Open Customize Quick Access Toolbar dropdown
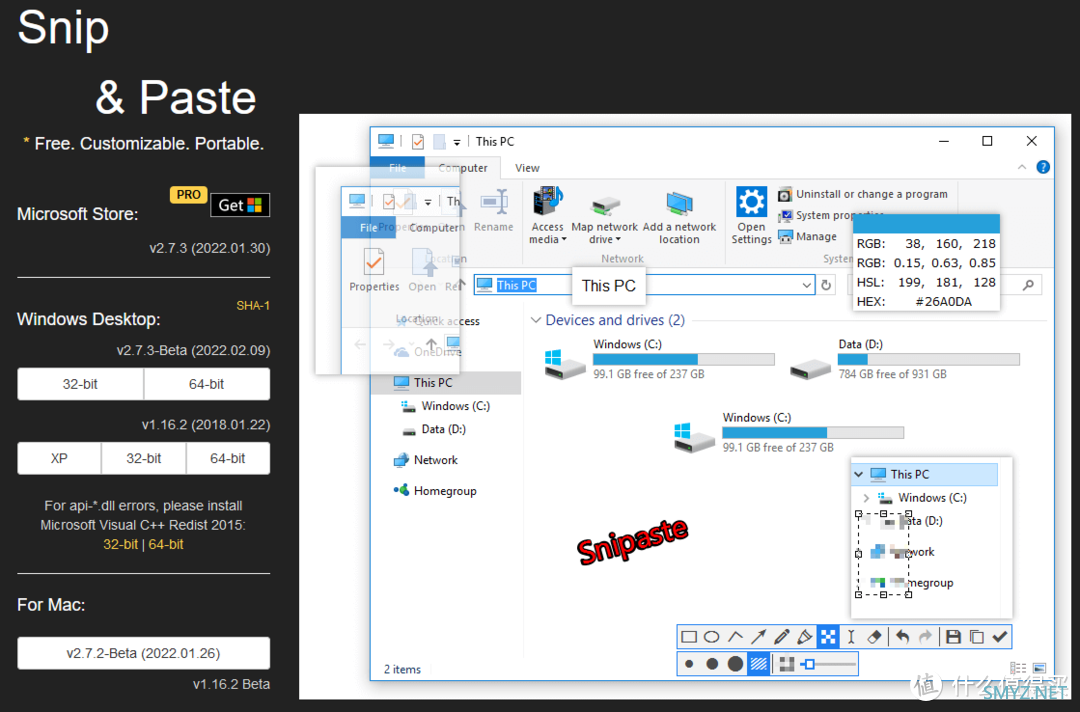Image resolution: width=1080 pixels, height=712 pixels. (x=457, y=143)
